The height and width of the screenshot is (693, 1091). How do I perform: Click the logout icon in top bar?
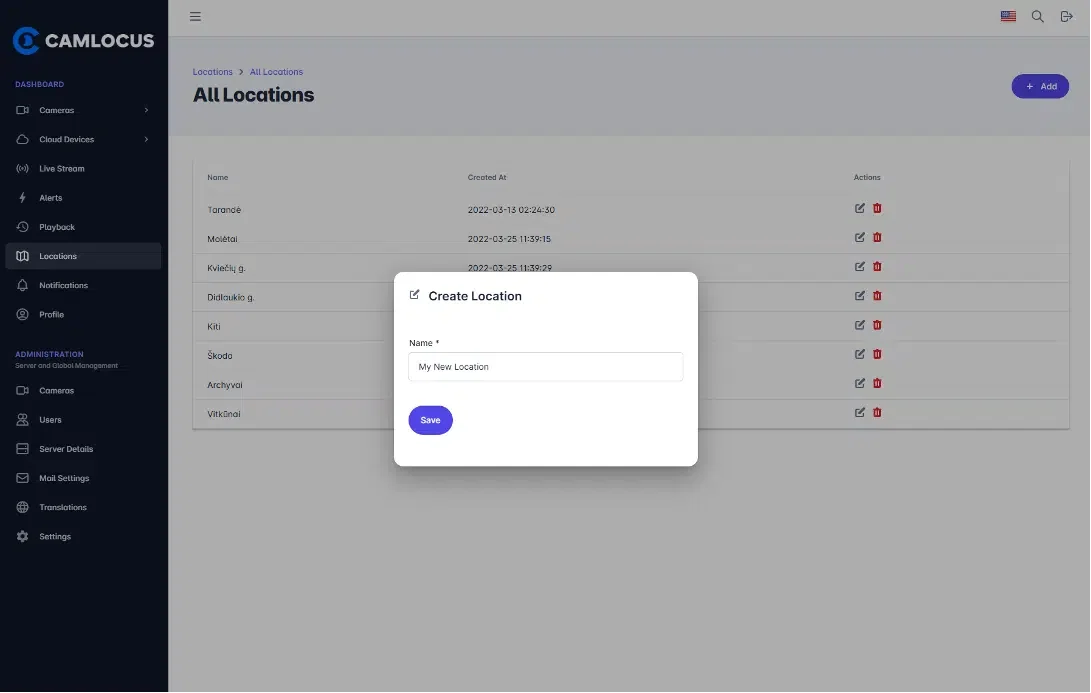tap(1067, 16)
